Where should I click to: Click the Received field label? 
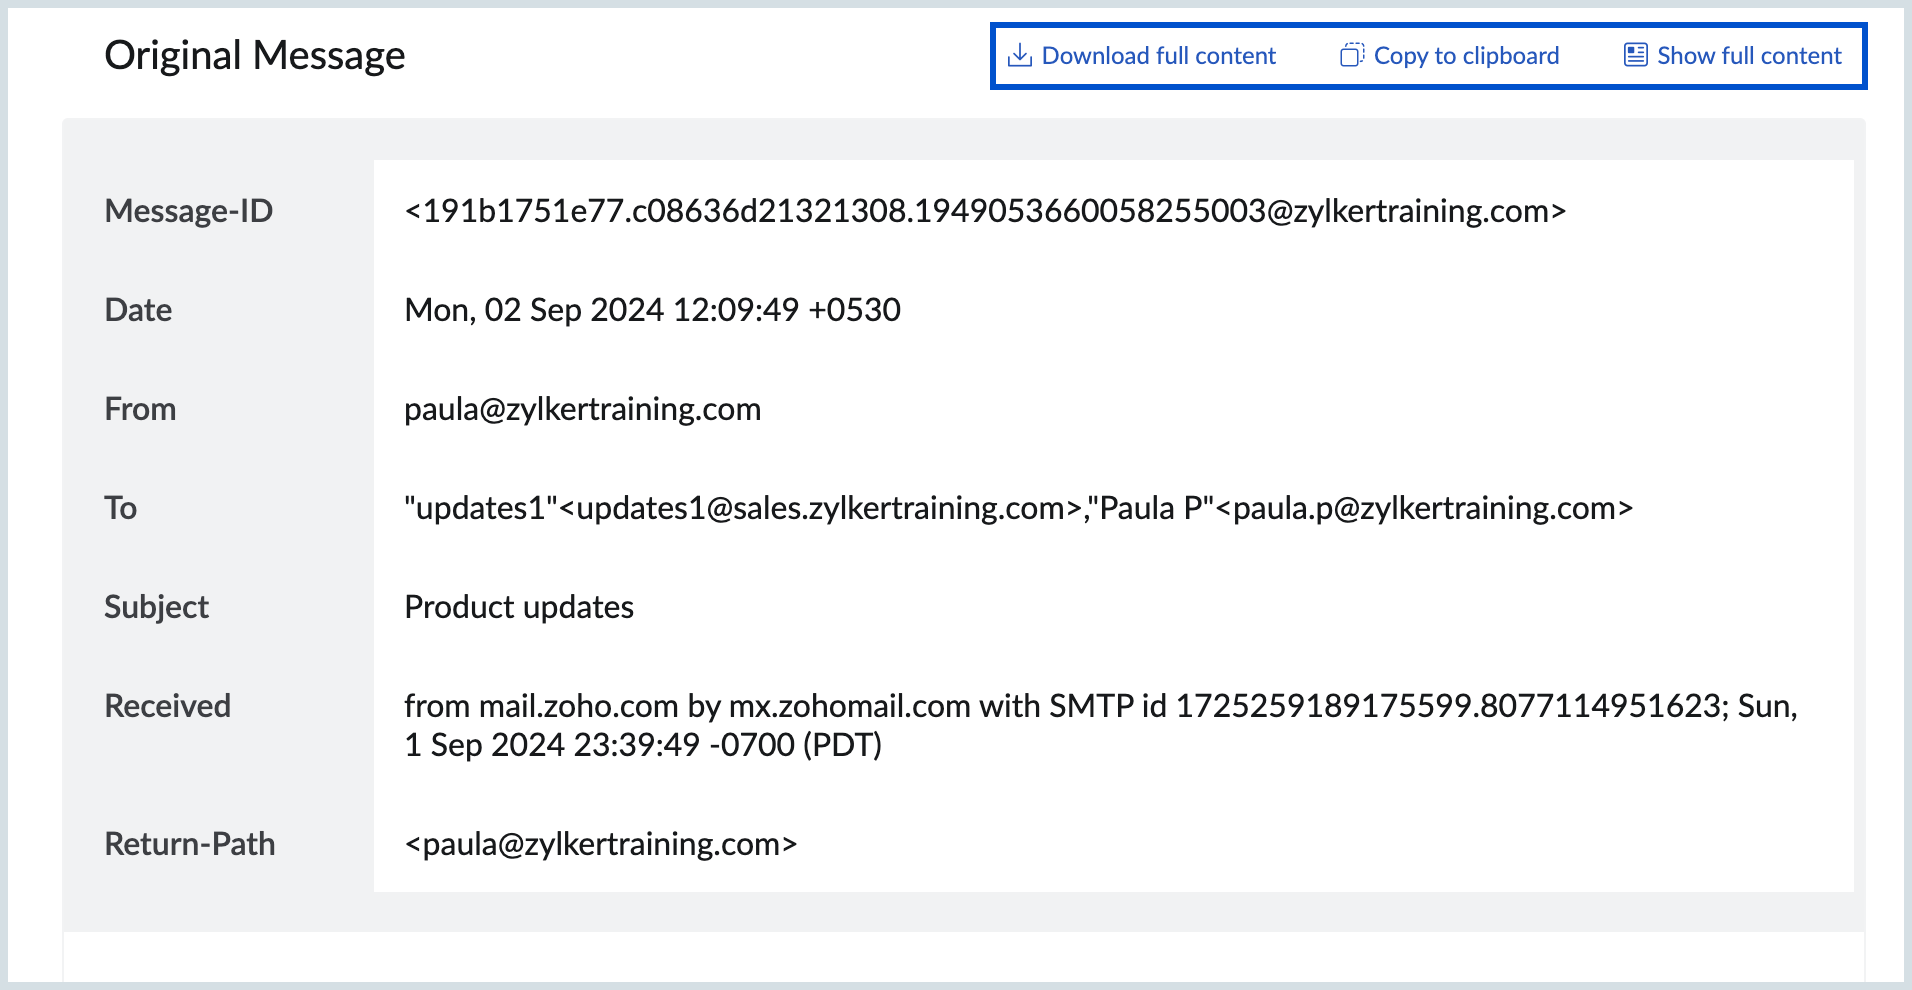(x=167, y=706)
